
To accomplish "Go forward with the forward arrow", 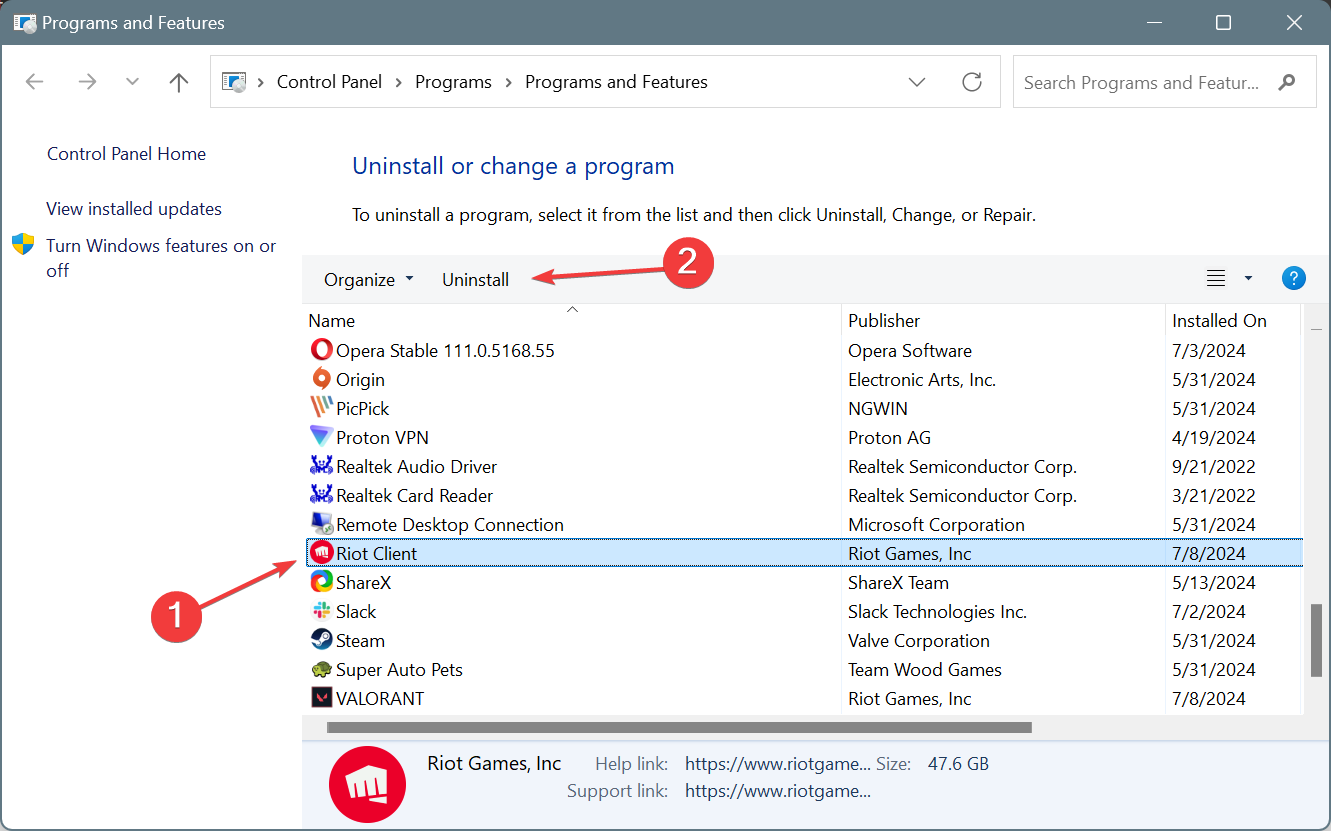I will (x=87, y=82).
